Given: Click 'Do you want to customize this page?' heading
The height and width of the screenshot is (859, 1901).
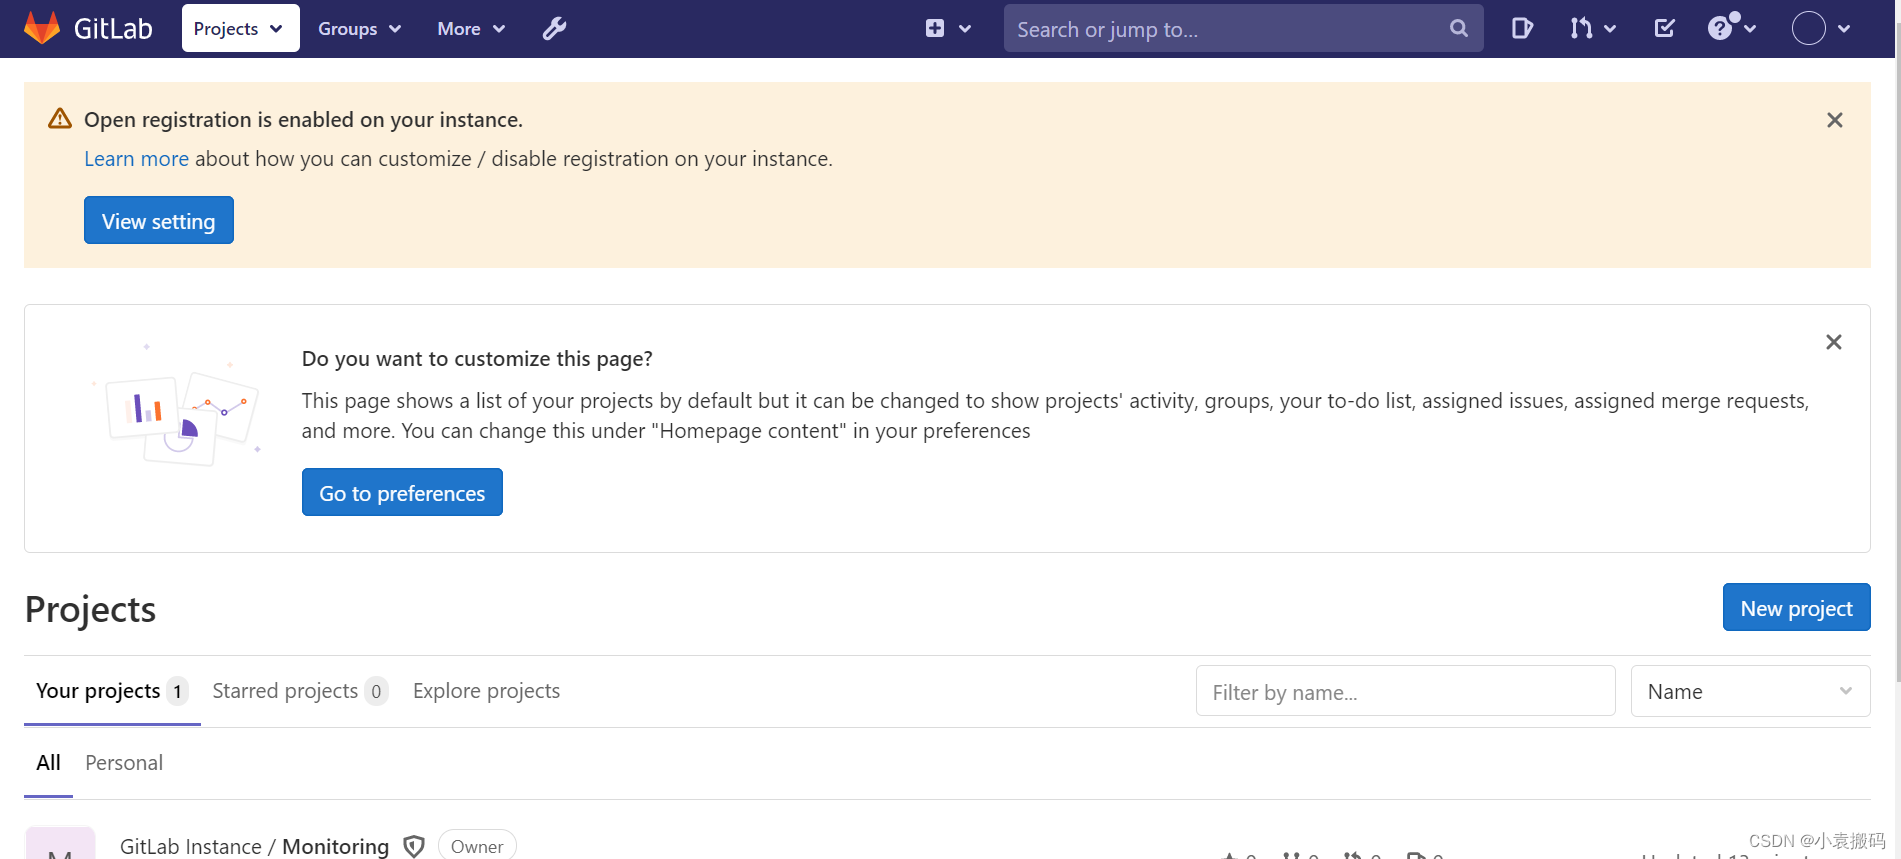Looking at the screenshot, I should point(477,359).
